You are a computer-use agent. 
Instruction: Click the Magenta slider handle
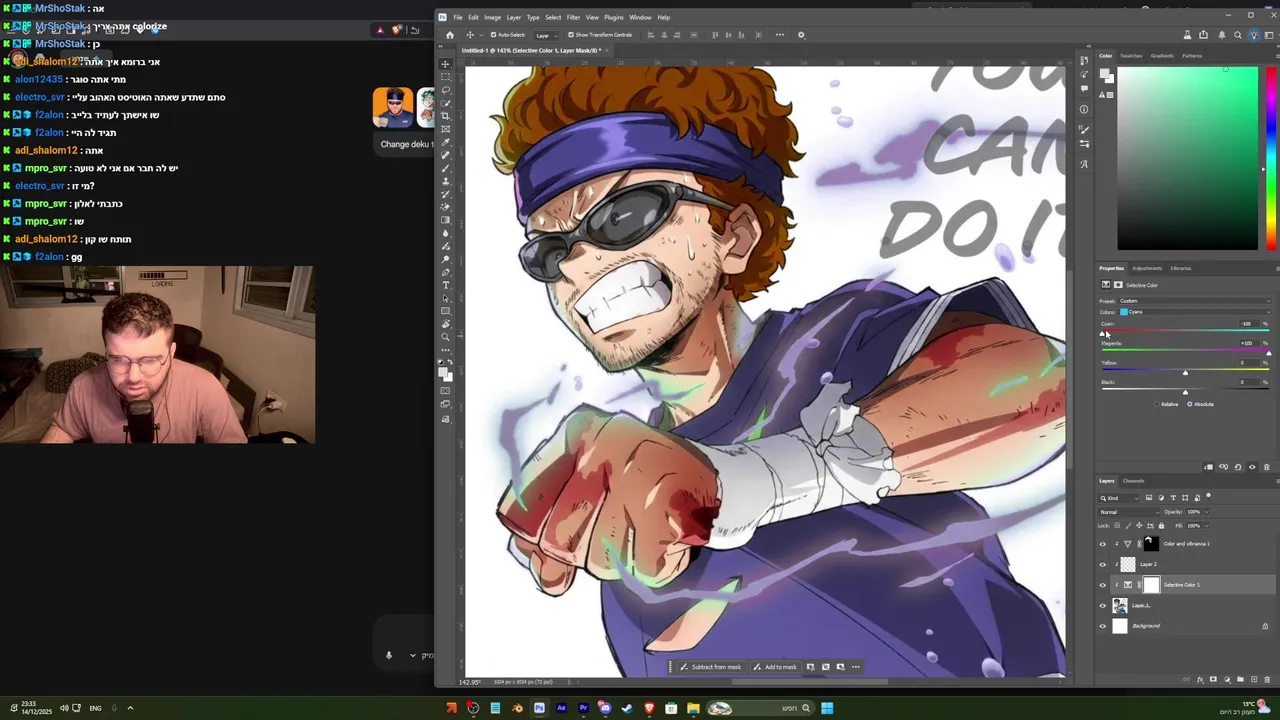(1269, 353)
